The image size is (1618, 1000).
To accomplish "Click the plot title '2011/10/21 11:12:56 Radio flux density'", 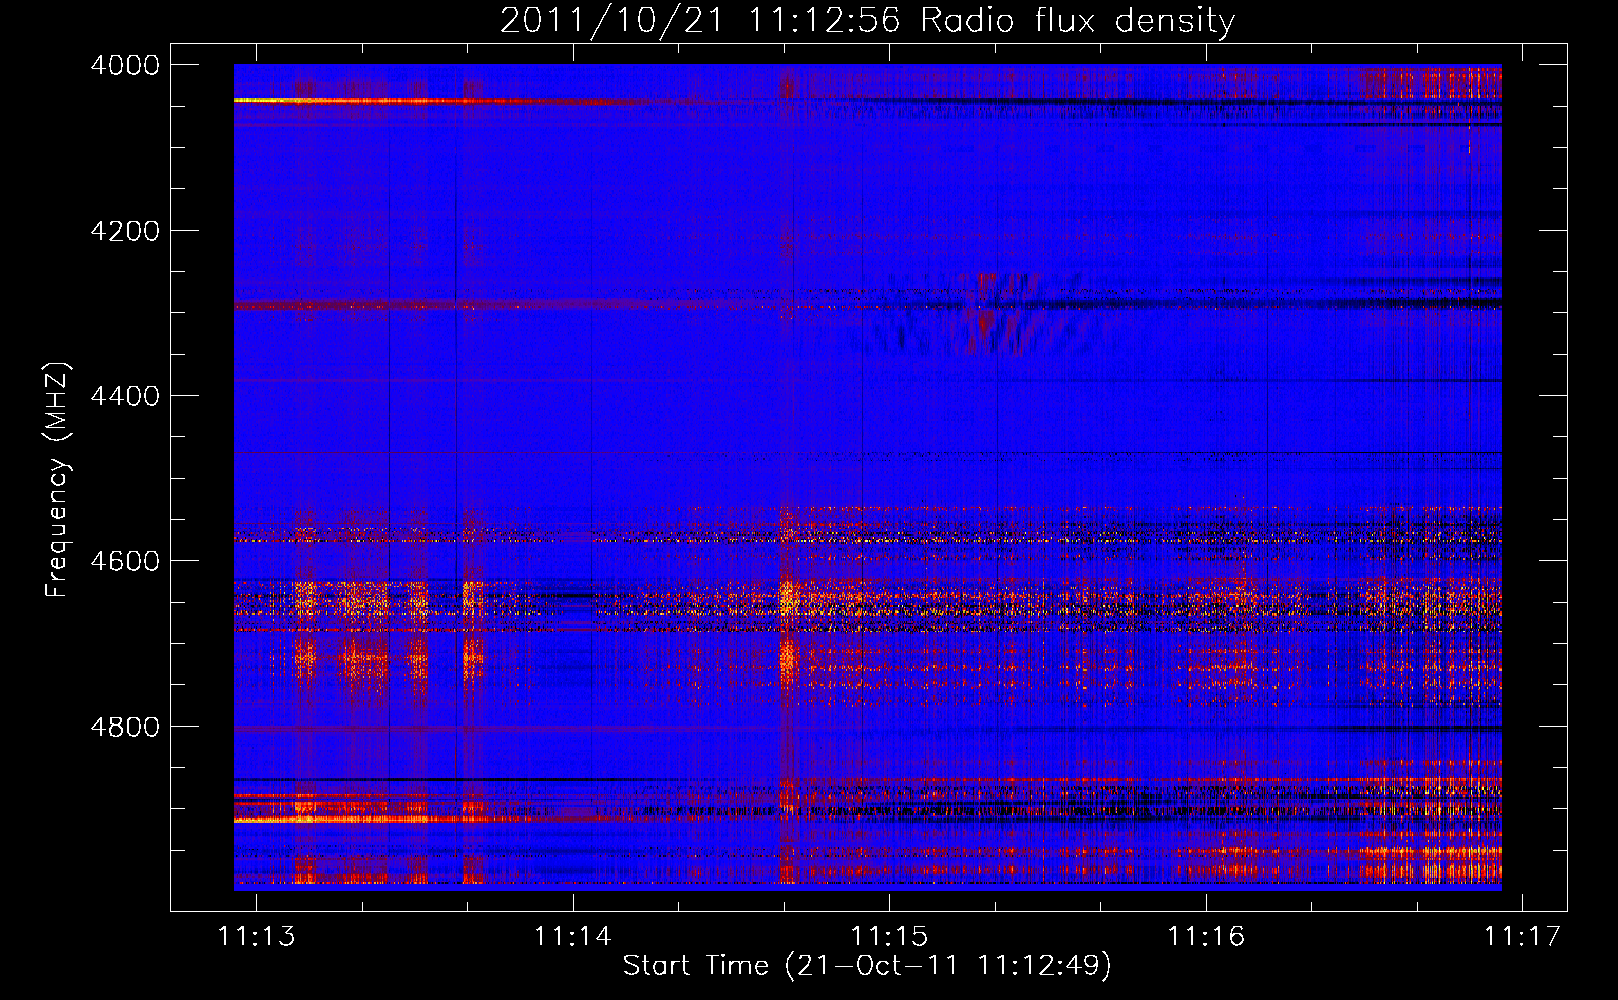I will click(x=867, y=20).
